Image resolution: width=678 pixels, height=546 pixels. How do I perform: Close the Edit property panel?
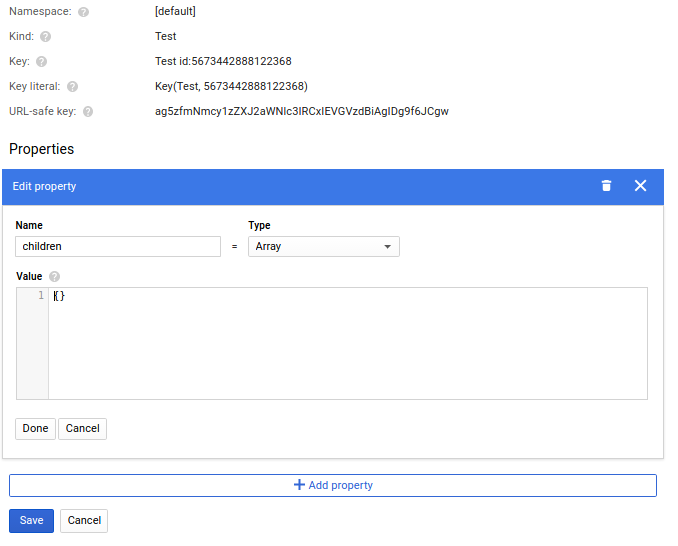(640, 186)
